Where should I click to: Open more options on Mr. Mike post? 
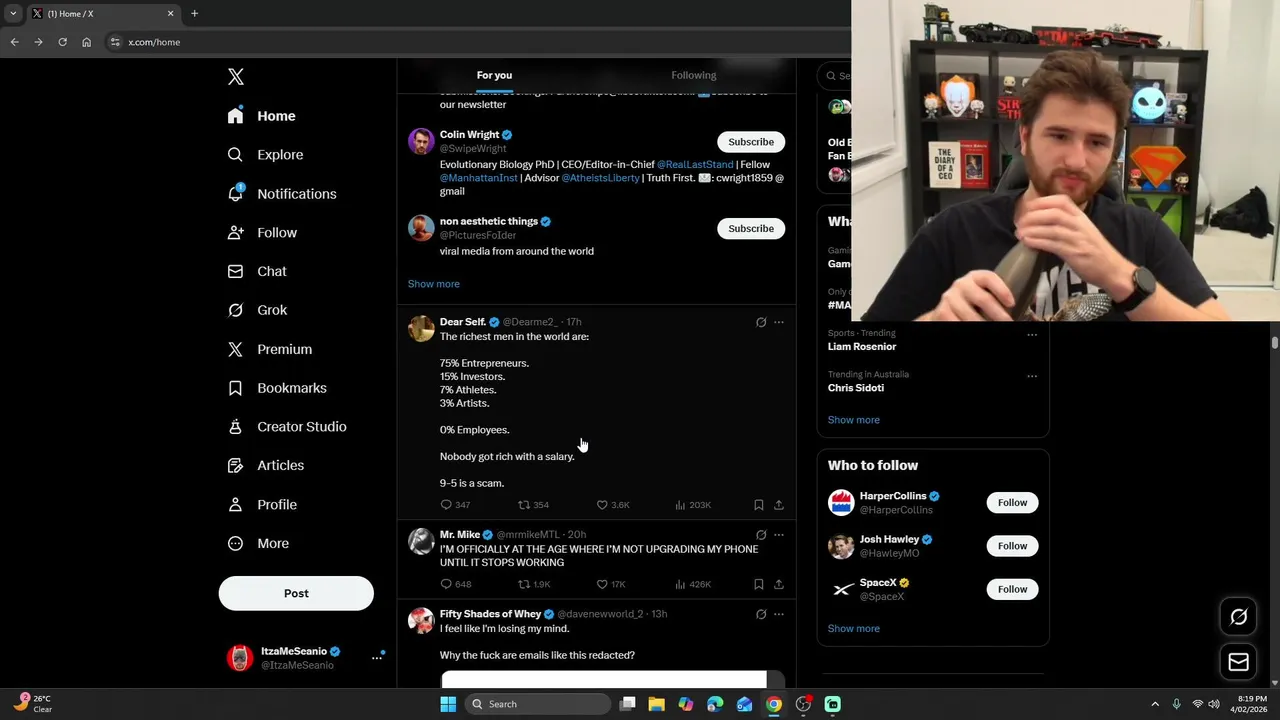point(779,535)
